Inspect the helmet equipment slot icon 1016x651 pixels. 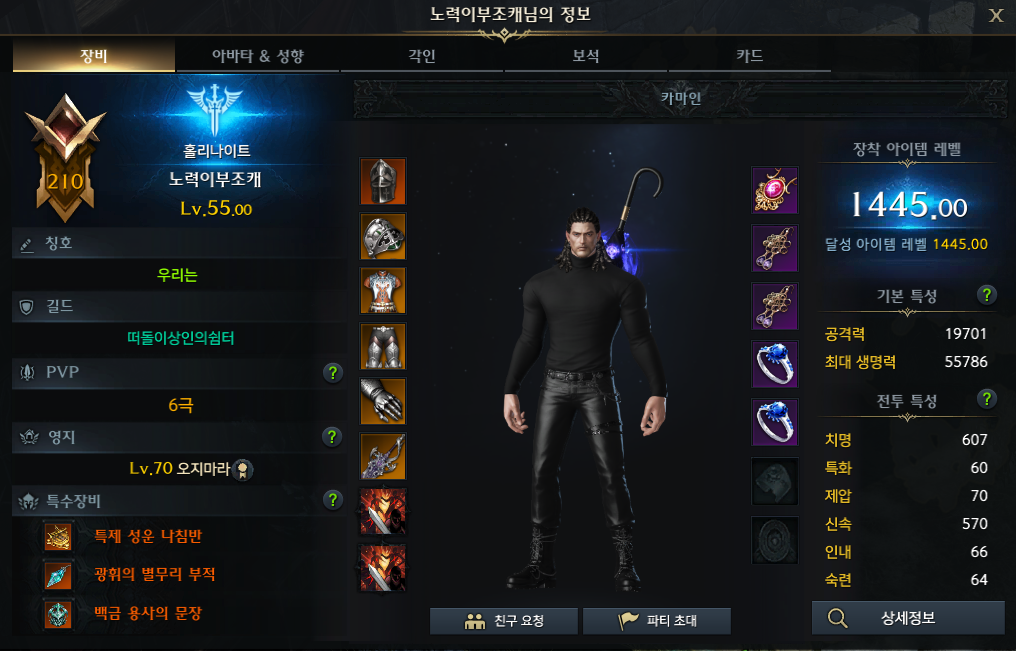pos(383,181)
